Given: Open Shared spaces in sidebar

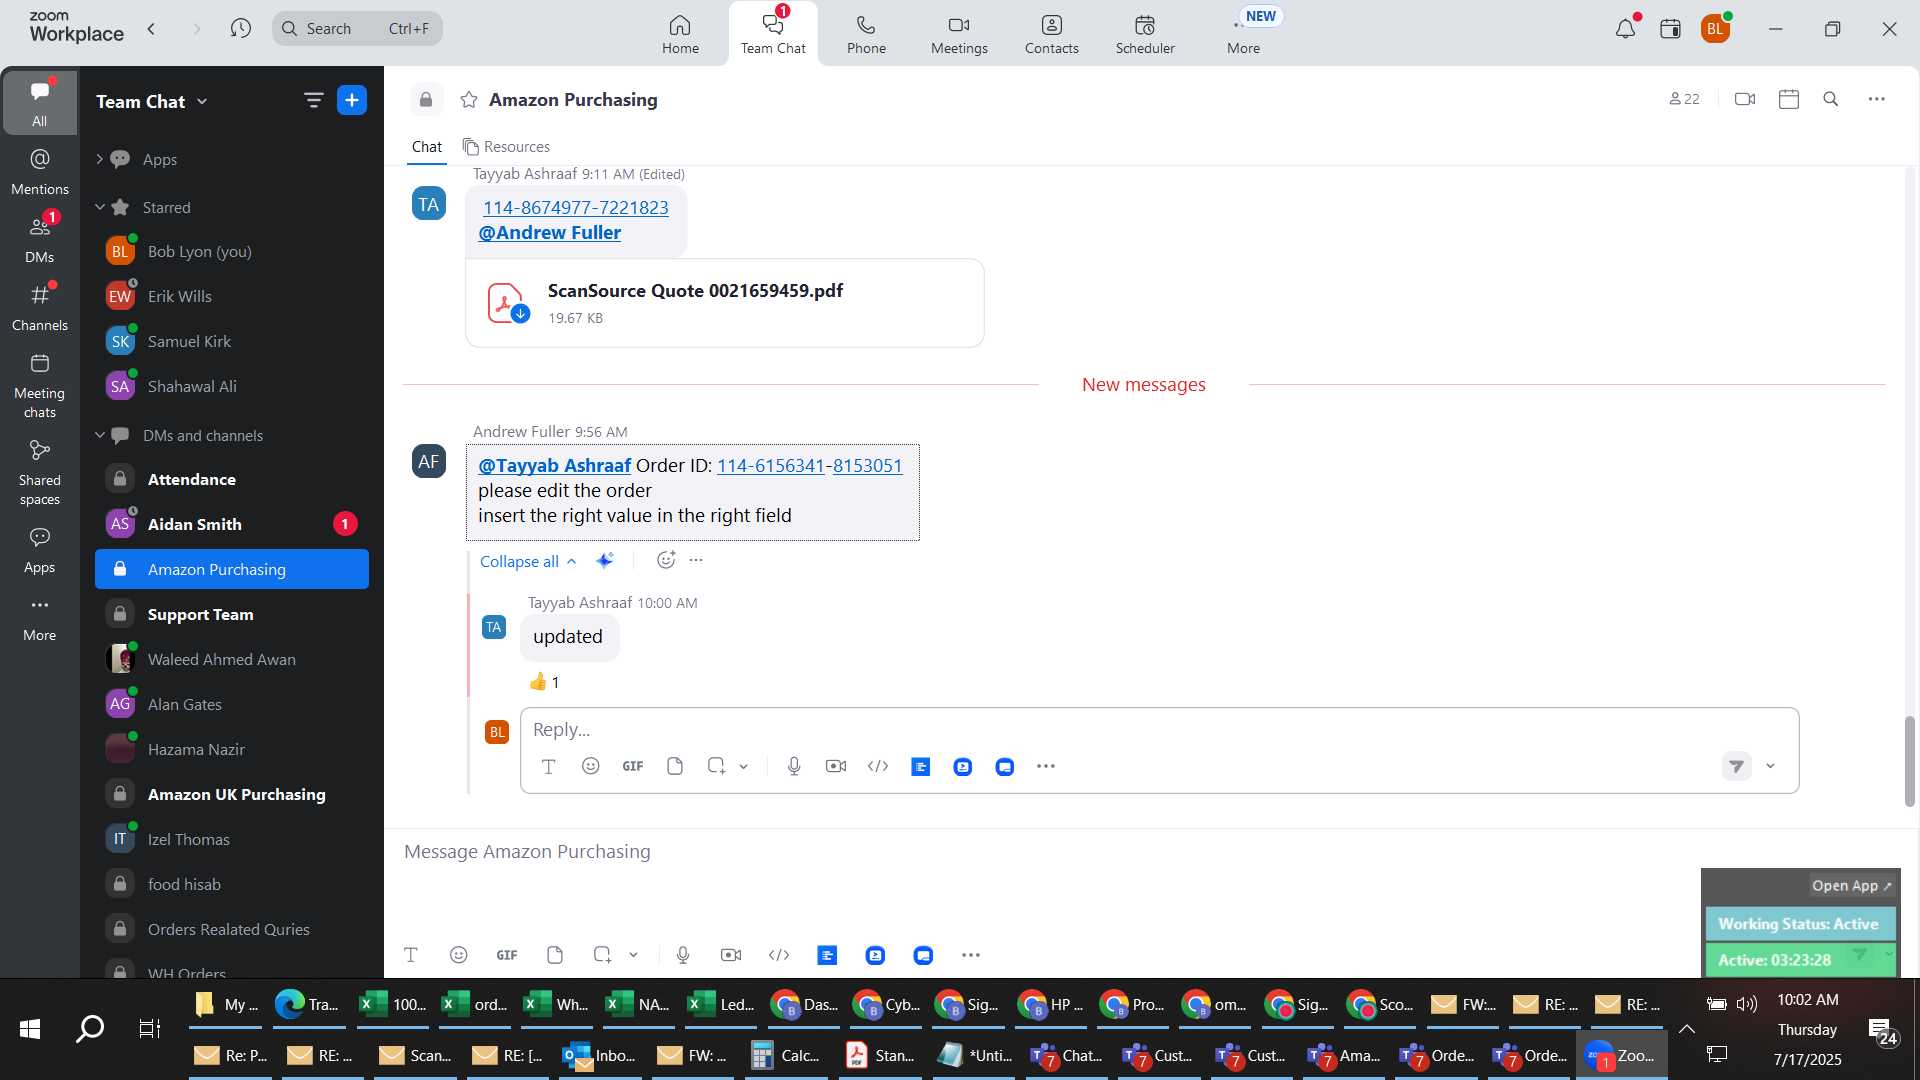Looking at the screenshot, I should point(40,473).
